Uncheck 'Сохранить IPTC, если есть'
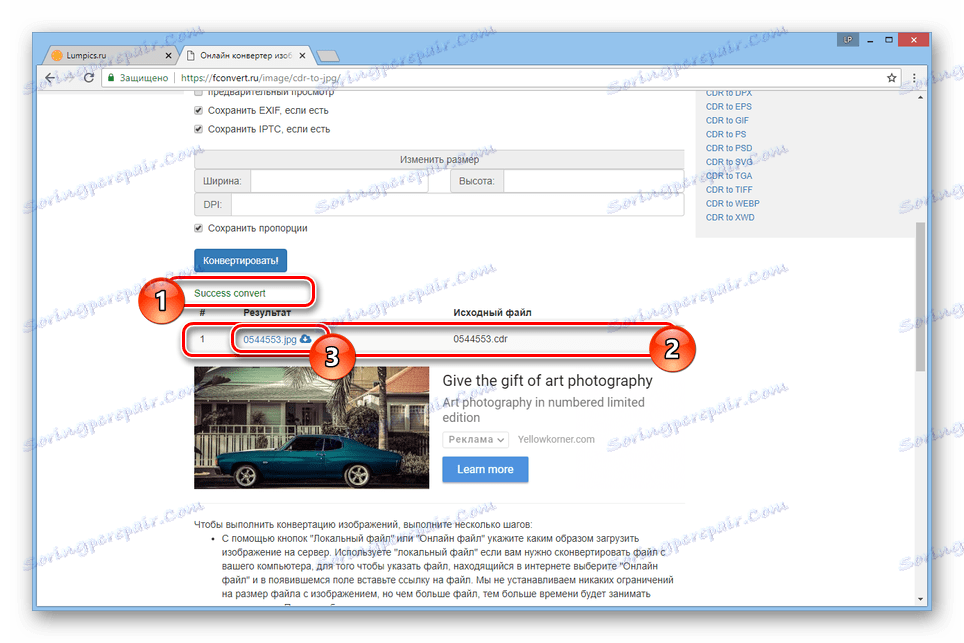964x643 pixels. tap(197, 126)
